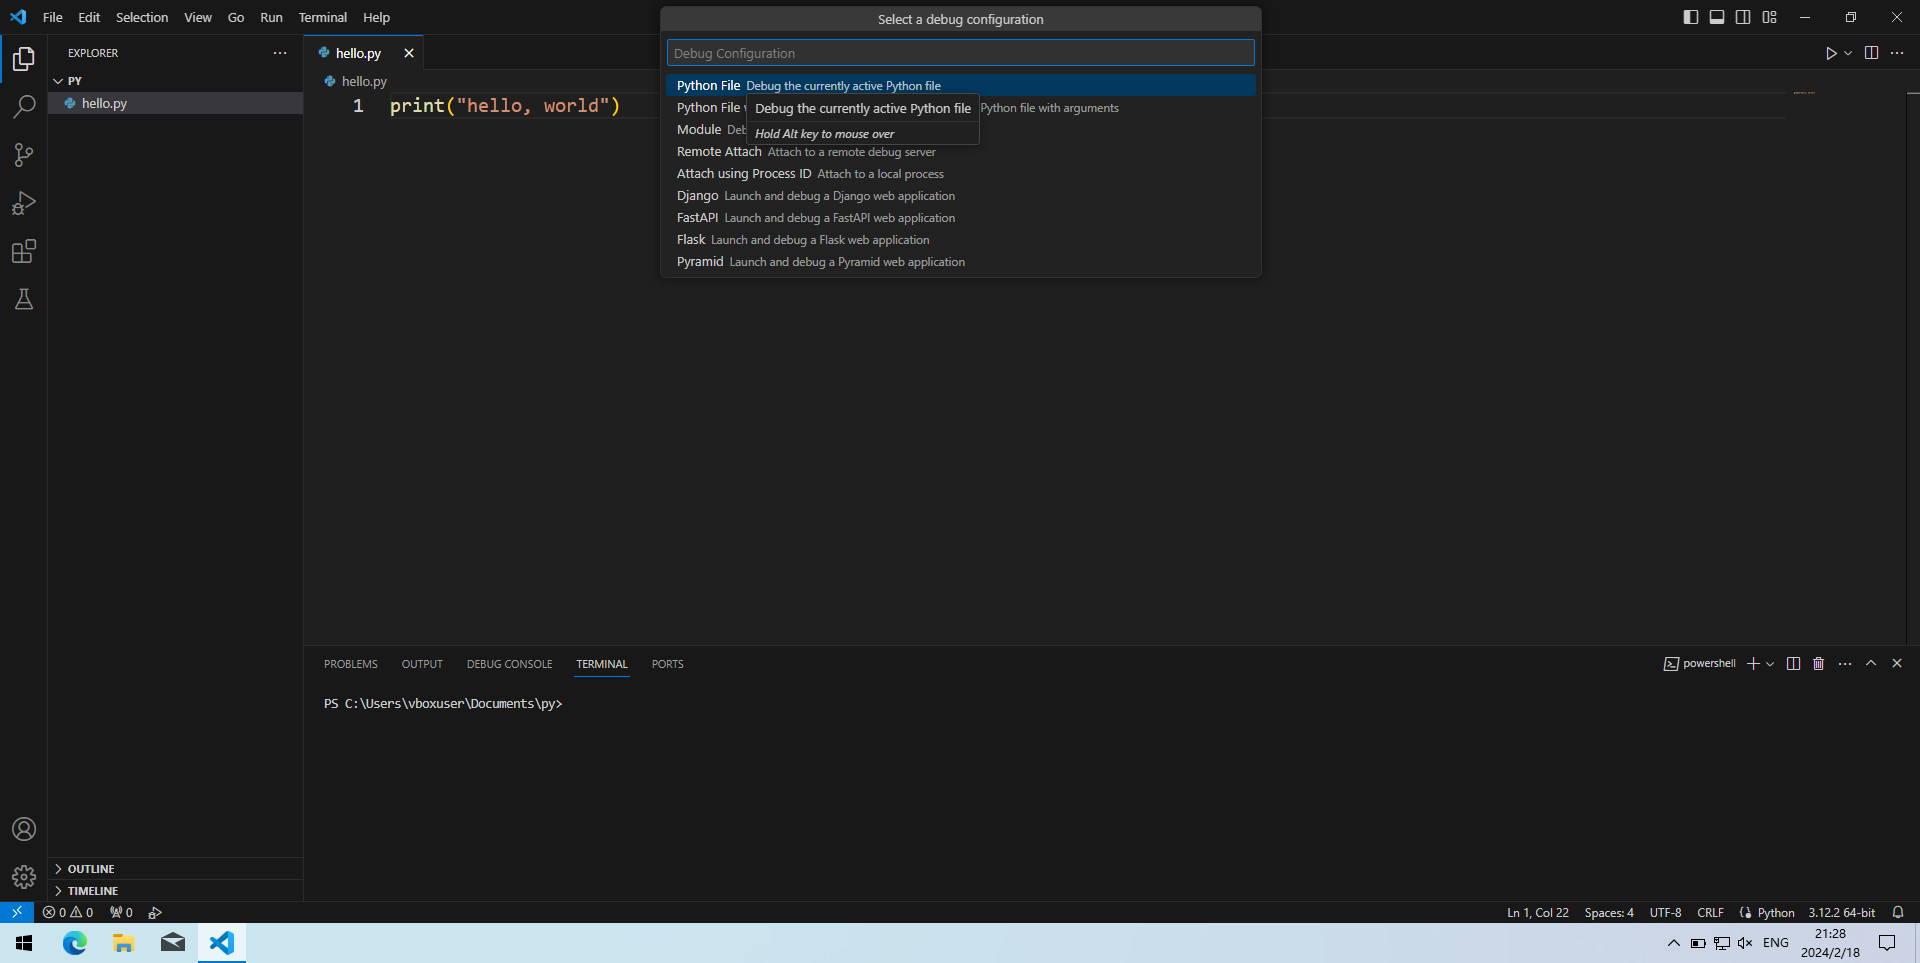Toggle Primary Side Bar layout icon
Image resolution: width=1920 pixels, height=963 pixels.
[1691, 17]
